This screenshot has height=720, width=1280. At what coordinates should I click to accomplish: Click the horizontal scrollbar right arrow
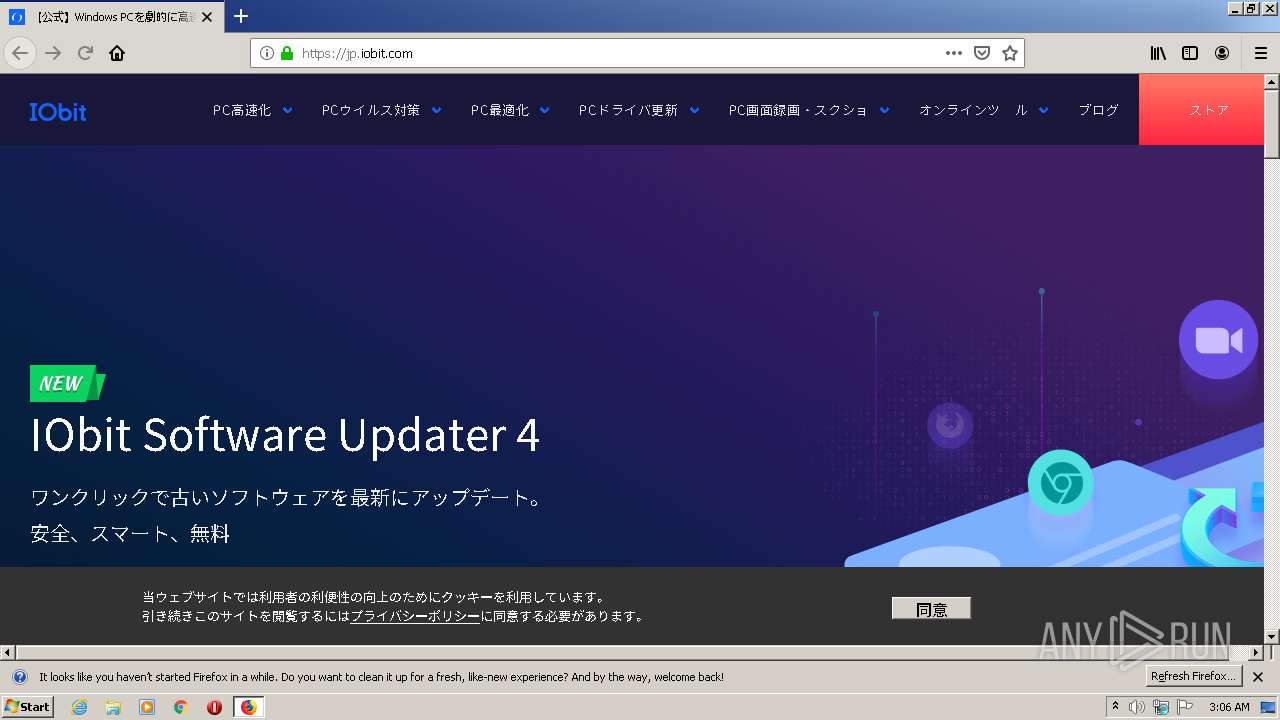[x=1257, y=652]
